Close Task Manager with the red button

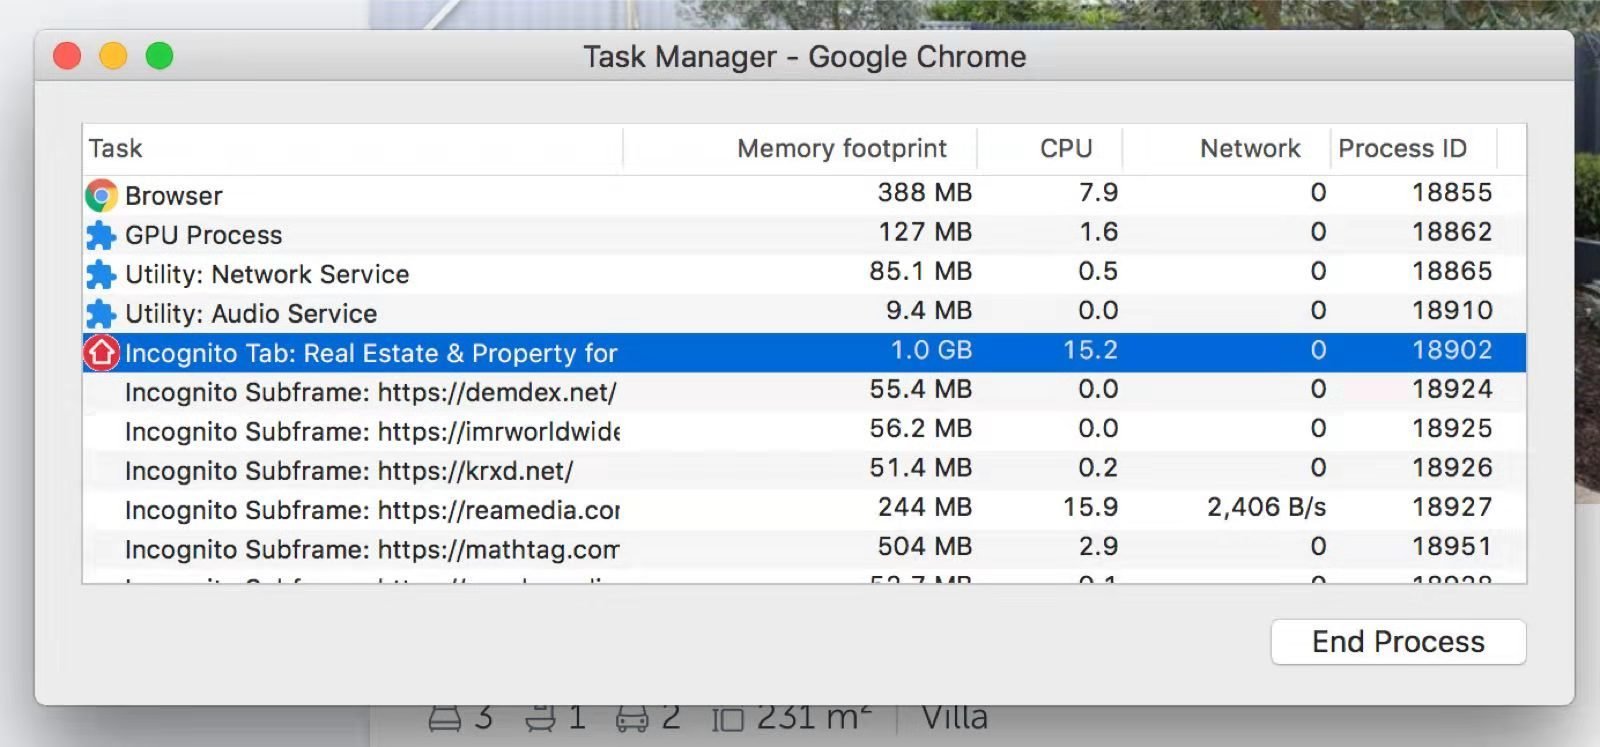[67, 56]
